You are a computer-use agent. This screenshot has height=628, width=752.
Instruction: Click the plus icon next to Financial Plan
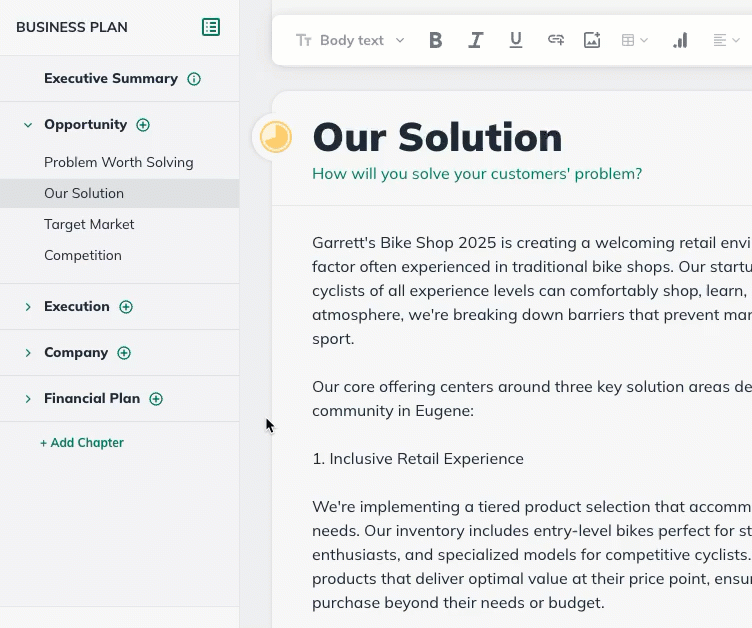156,399
